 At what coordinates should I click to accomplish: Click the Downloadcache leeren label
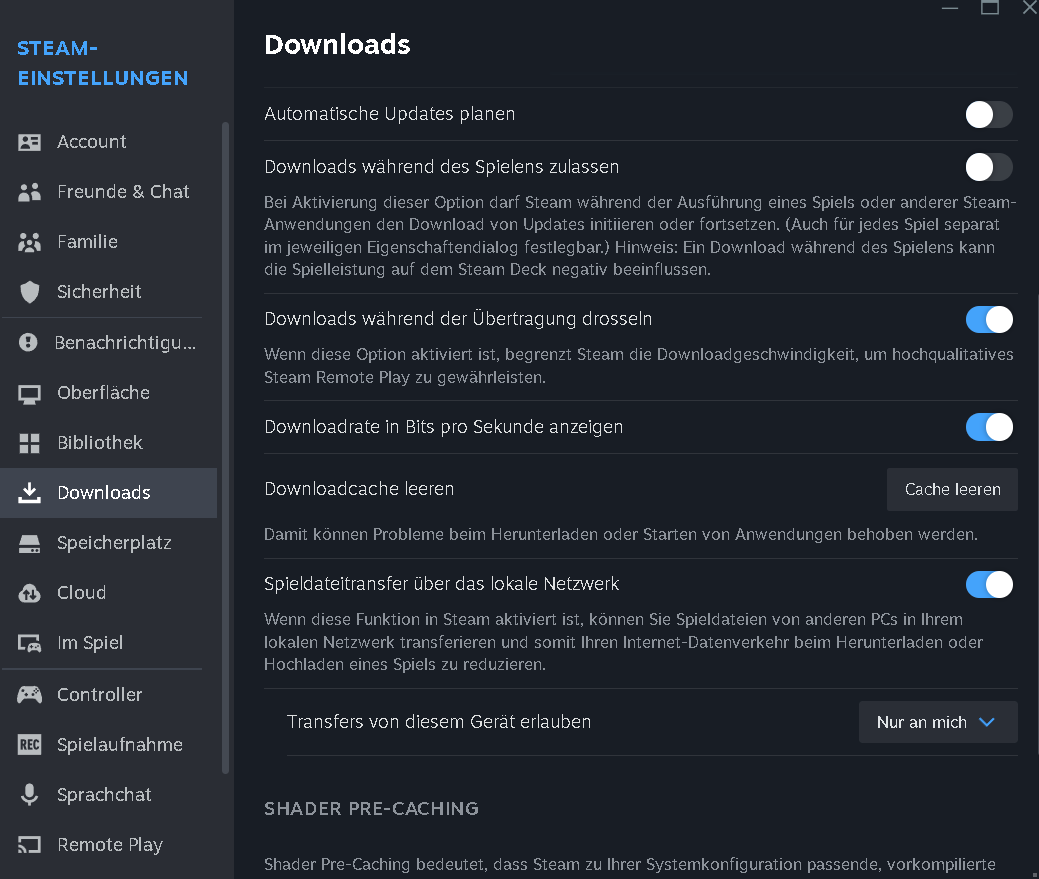pos(359,489)
